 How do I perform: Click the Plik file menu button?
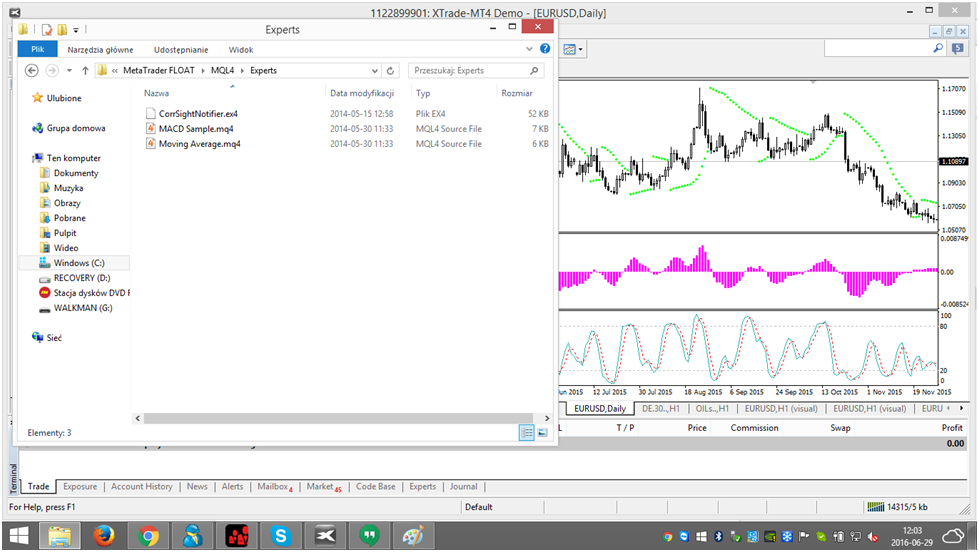37,49
